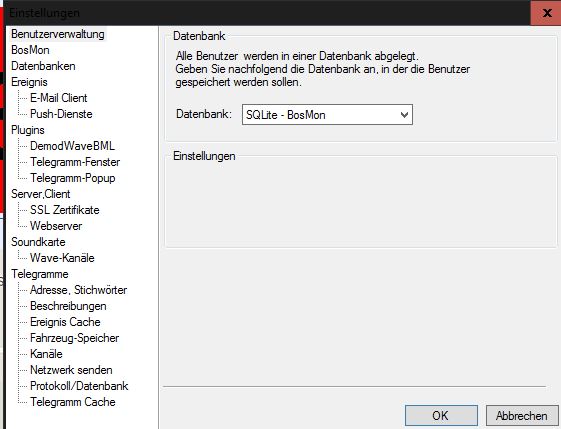This screenshot has width=561, height=429.
Task: Select E-Mail Client under Ereignis
Action: click(59, 98)
